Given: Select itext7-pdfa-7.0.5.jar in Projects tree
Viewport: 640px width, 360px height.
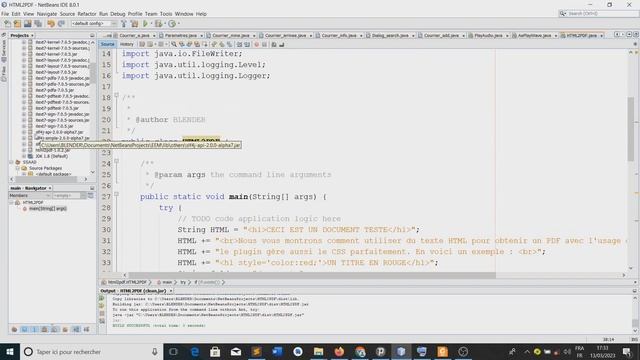Looking at the screenshot, I should click(x=54, y=90).
